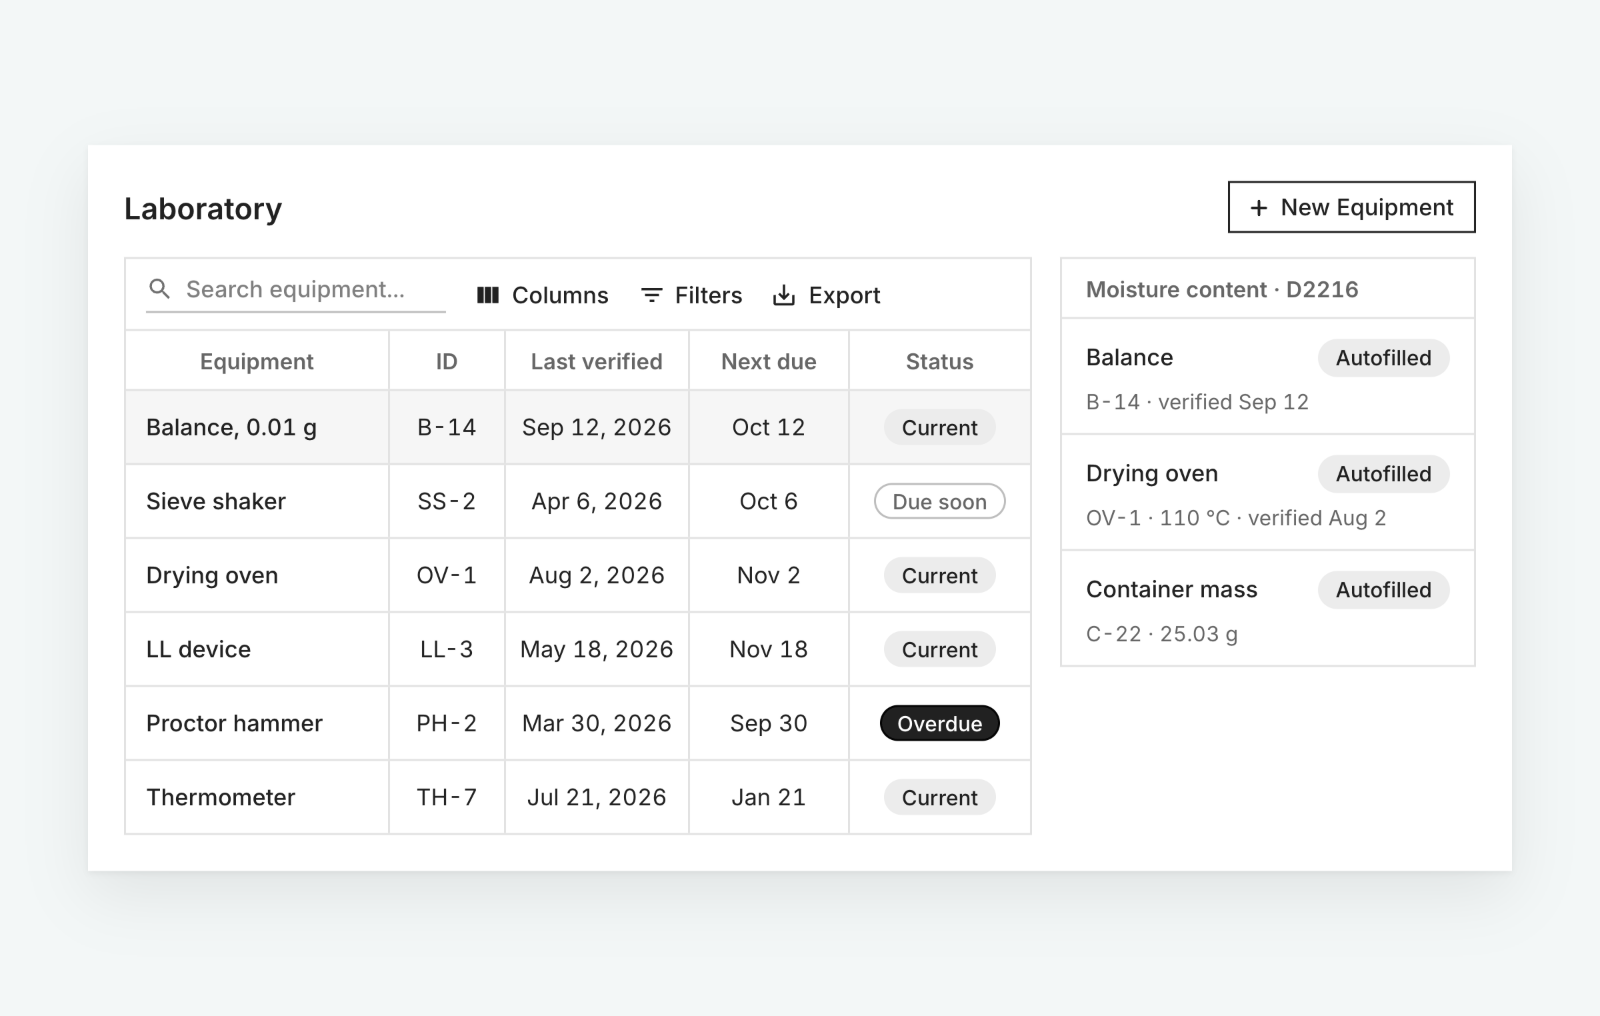
Task: Click the Autofilled badge for Balance
Action: [x=1384, y=357]
